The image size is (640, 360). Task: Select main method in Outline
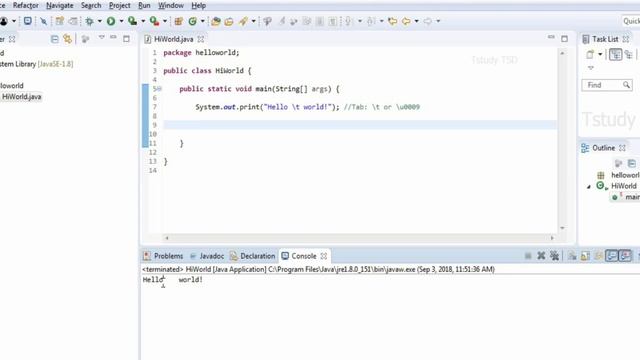pos(632,197)
